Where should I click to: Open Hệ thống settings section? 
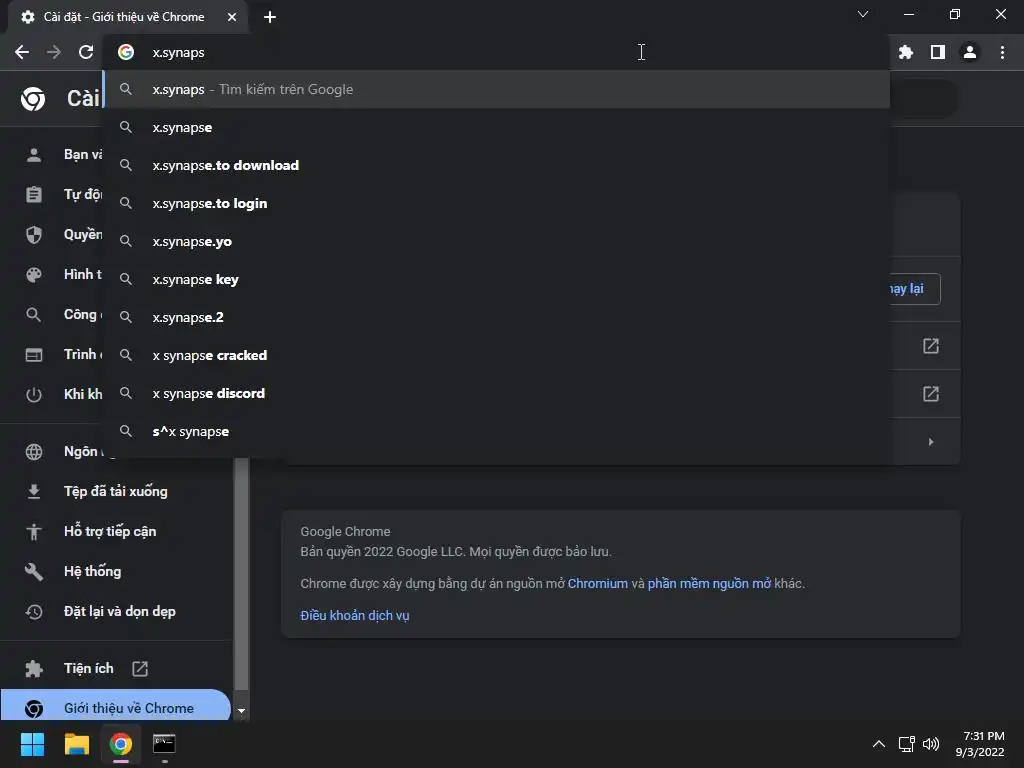116,571
